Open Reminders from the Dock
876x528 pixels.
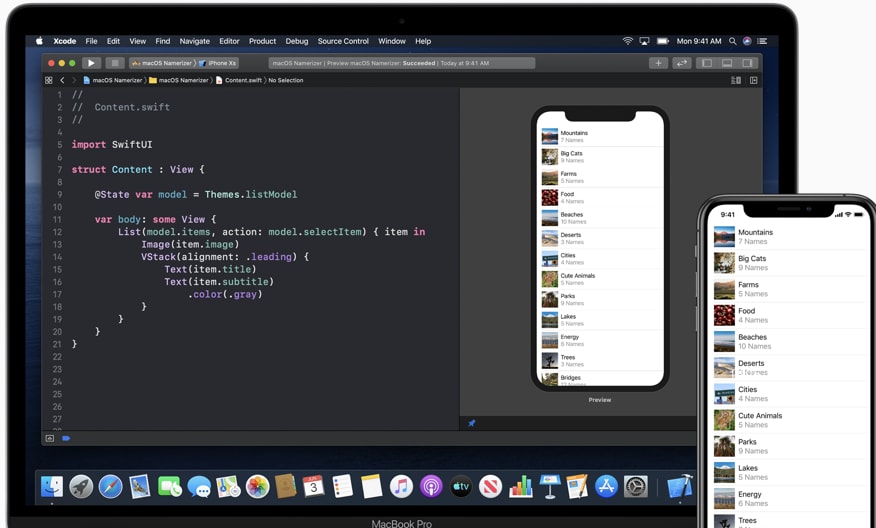[x=342, y=487]
